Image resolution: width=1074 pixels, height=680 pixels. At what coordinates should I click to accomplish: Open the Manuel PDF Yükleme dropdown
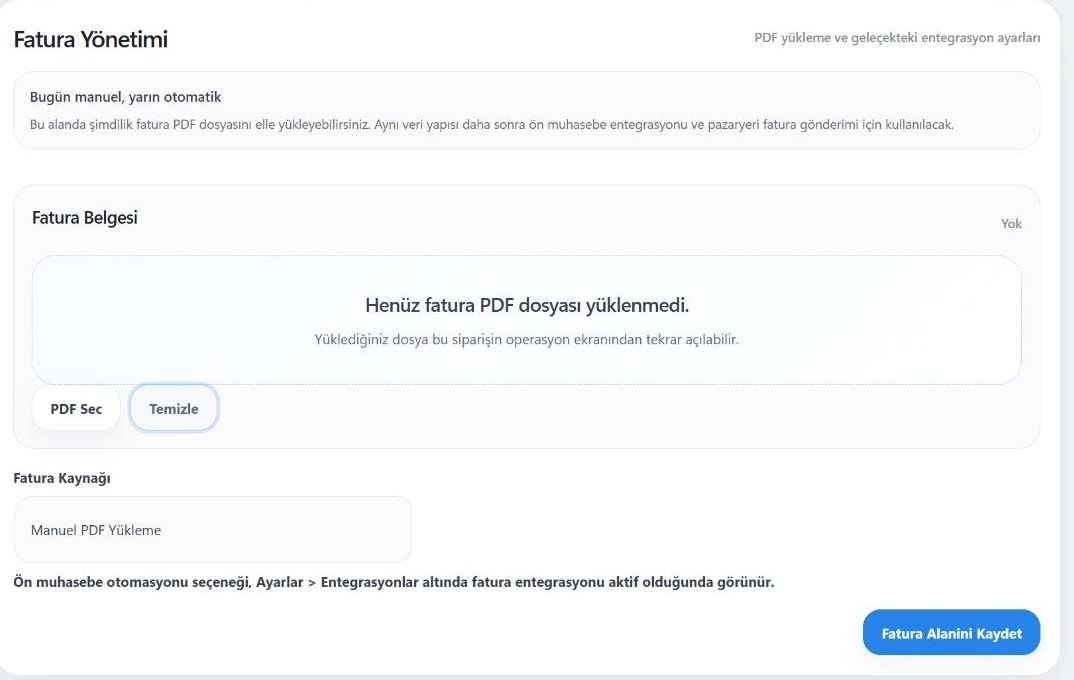(x=212, y=530)
